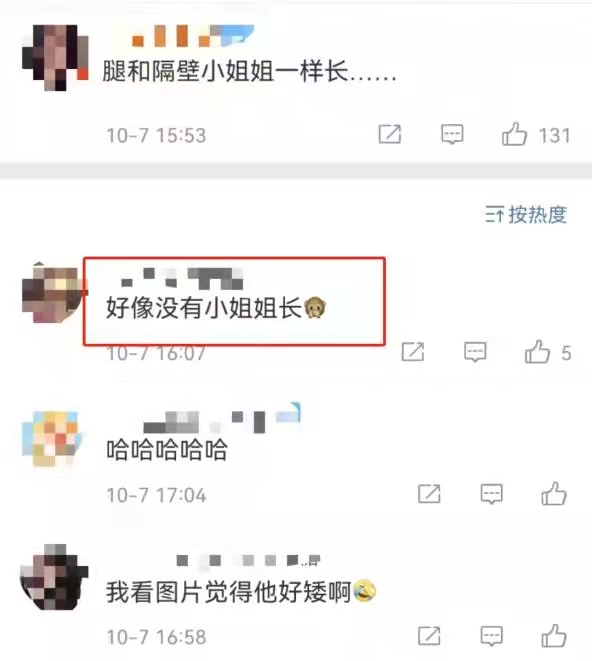
Task: Open the username above 腿和隔壁小姐姐一样长
Action: 192,36
